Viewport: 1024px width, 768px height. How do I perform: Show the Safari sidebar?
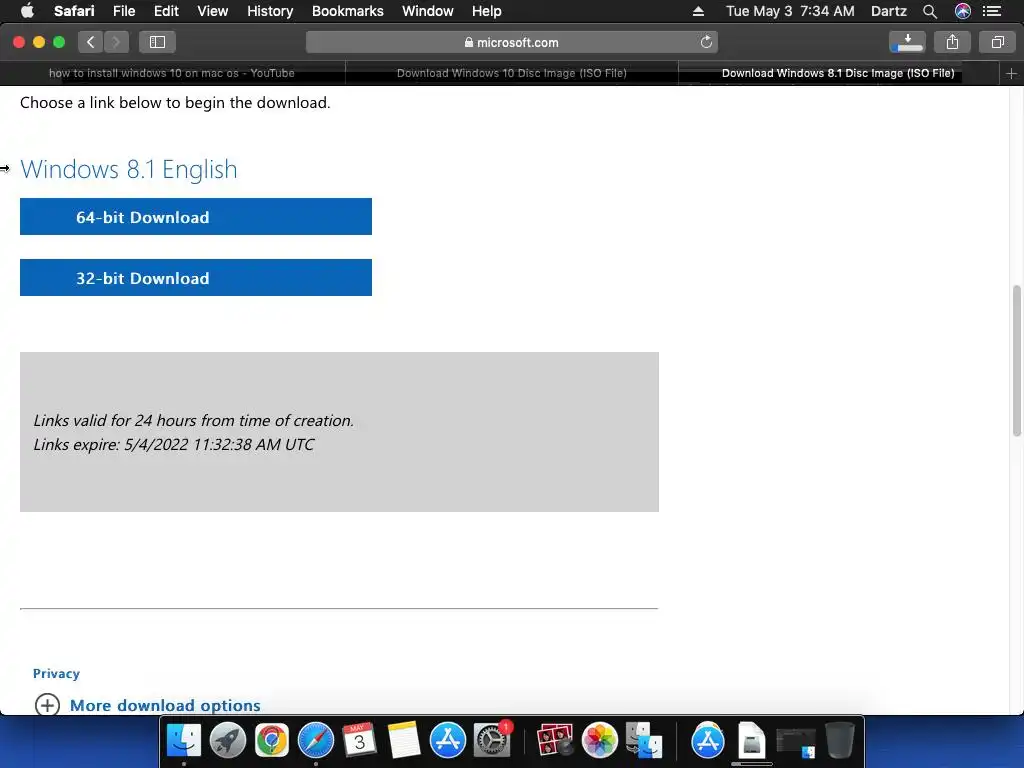157,42
